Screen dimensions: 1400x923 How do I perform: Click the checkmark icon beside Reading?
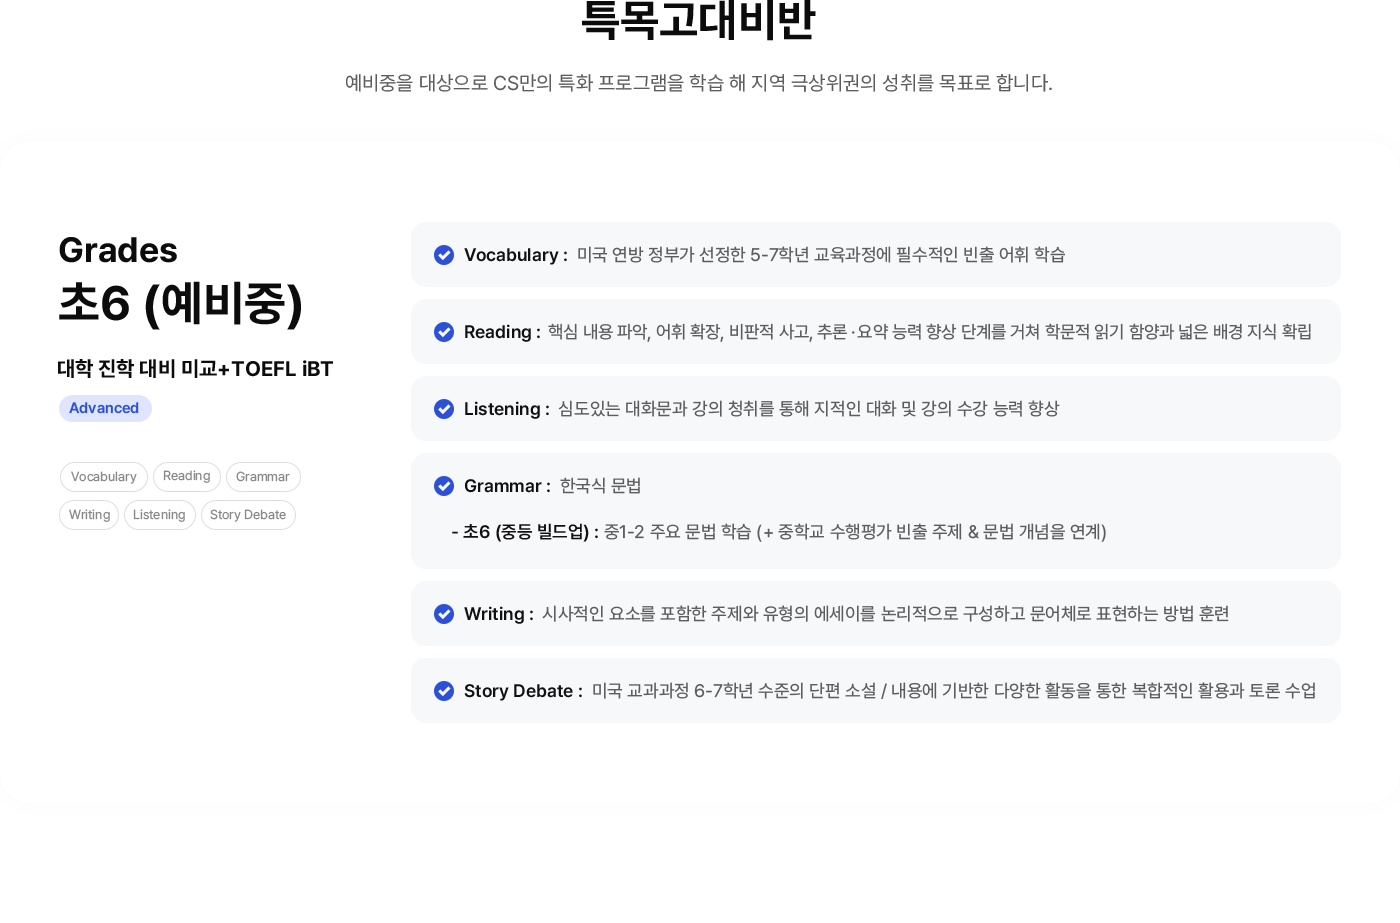click(444, 332)
